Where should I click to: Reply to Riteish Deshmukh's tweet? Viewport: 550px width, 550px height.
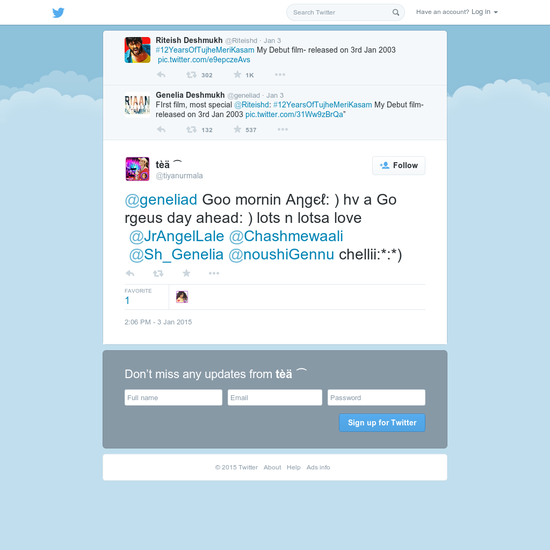(161, 75)
